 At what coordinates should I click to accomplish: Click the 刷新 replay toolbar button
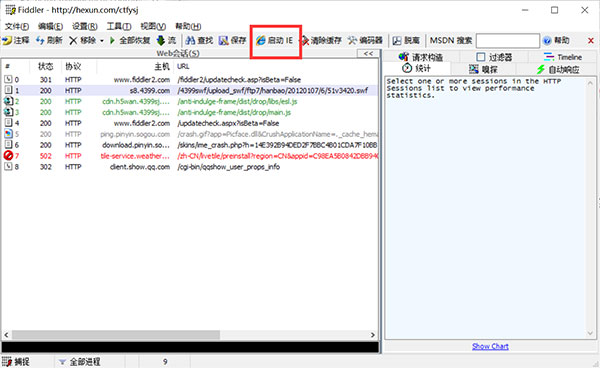[x=49, y=40]
